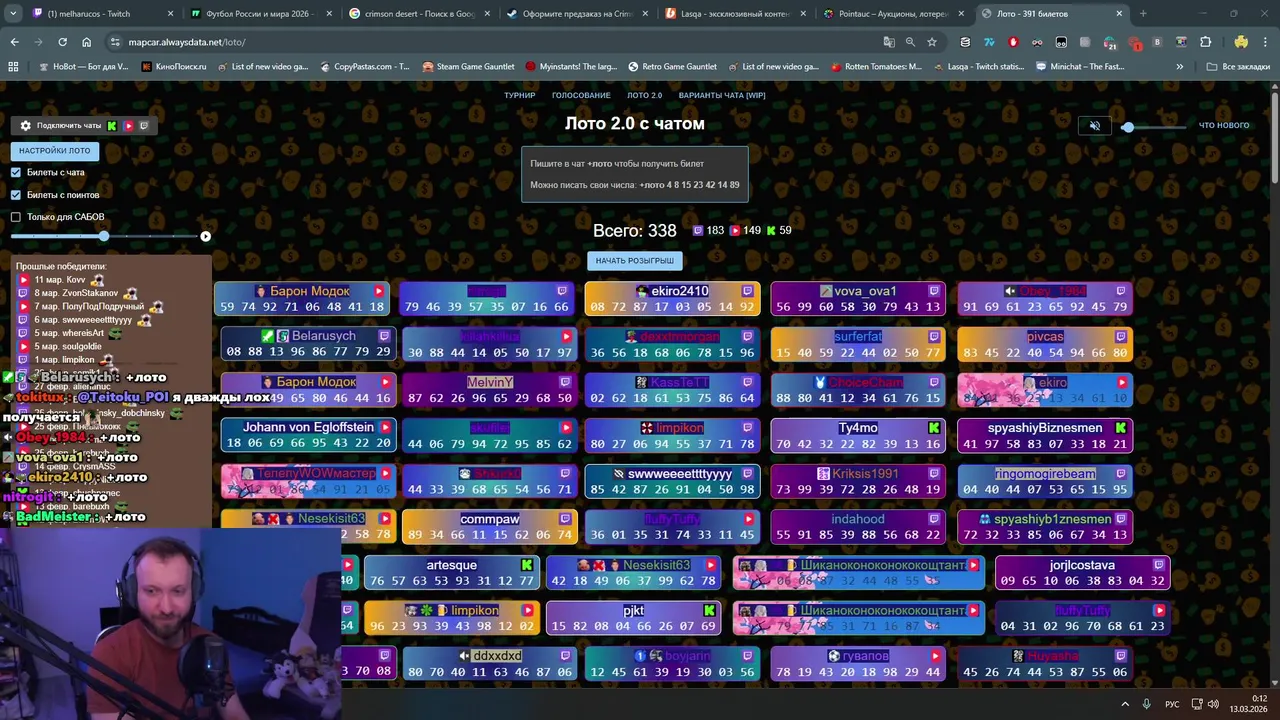The width and height of the screenshot is (1280, 720).
Task: Show hidden system tray icons
Action: point(1125,704)
